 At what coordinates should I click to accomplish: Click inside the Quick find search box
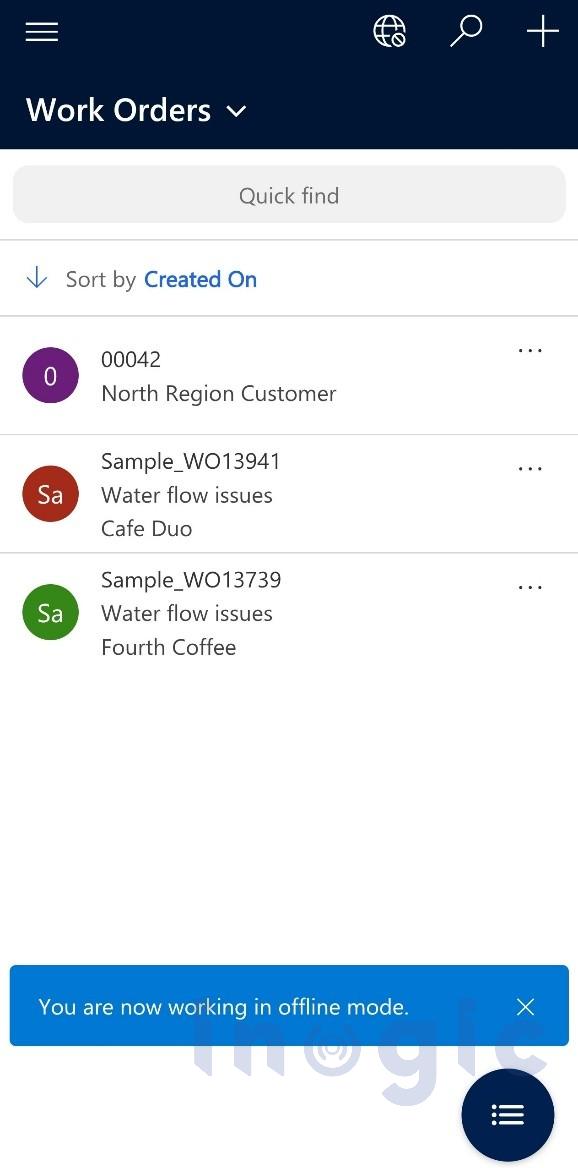(289, 195)
